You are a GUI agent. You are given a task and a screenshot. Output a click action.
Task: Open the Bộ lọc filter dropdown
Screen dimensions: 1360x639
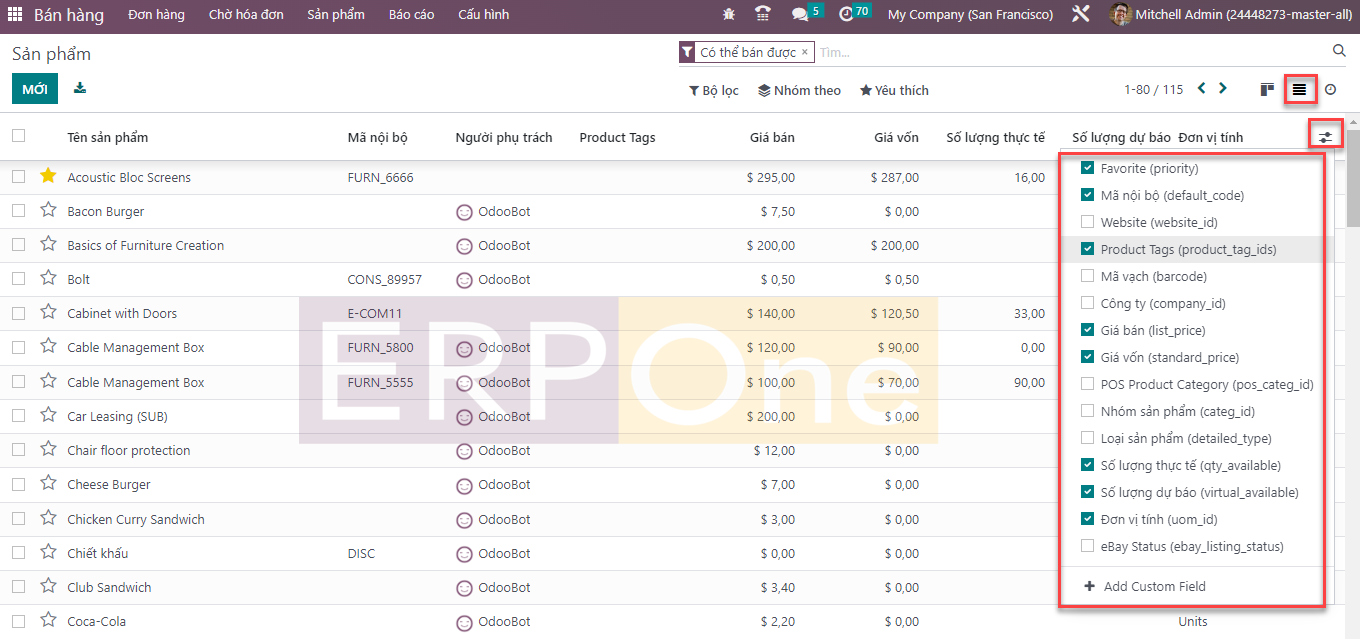714,90
